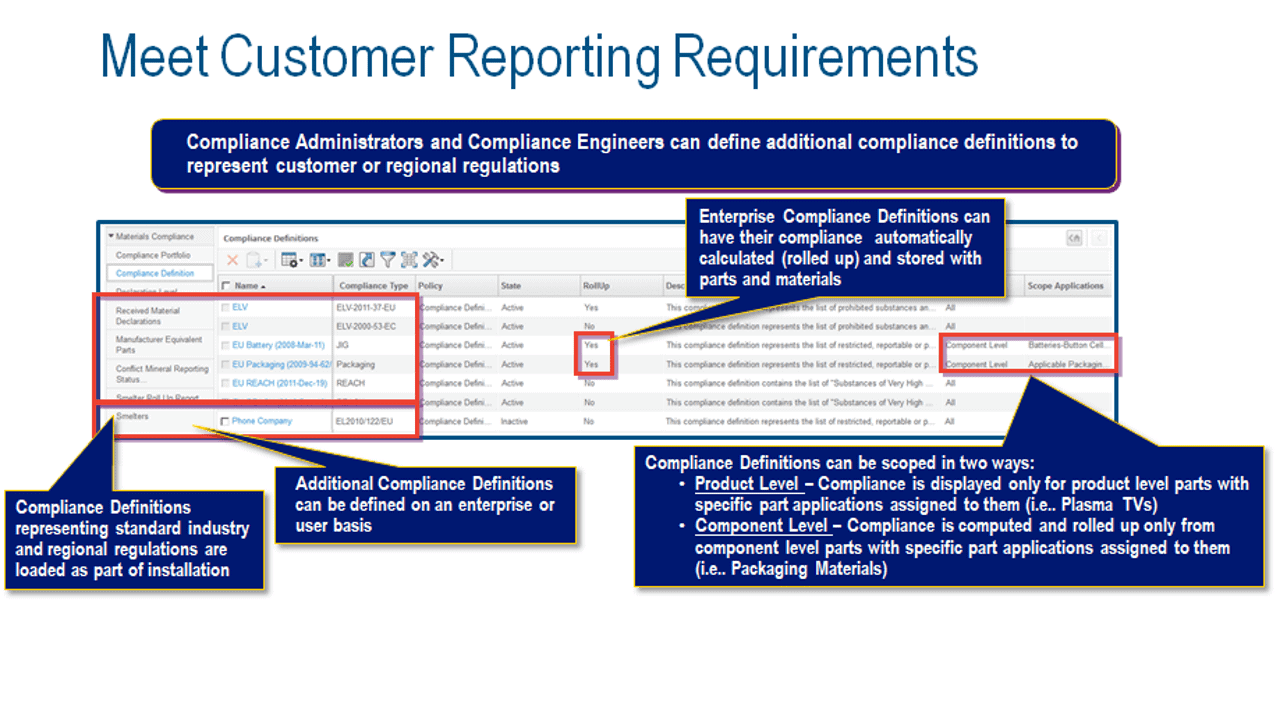1280x720 pixels.
Task: Click Component Level in EU Battery row
Action: pyautogui.click(x=977, y=346)
